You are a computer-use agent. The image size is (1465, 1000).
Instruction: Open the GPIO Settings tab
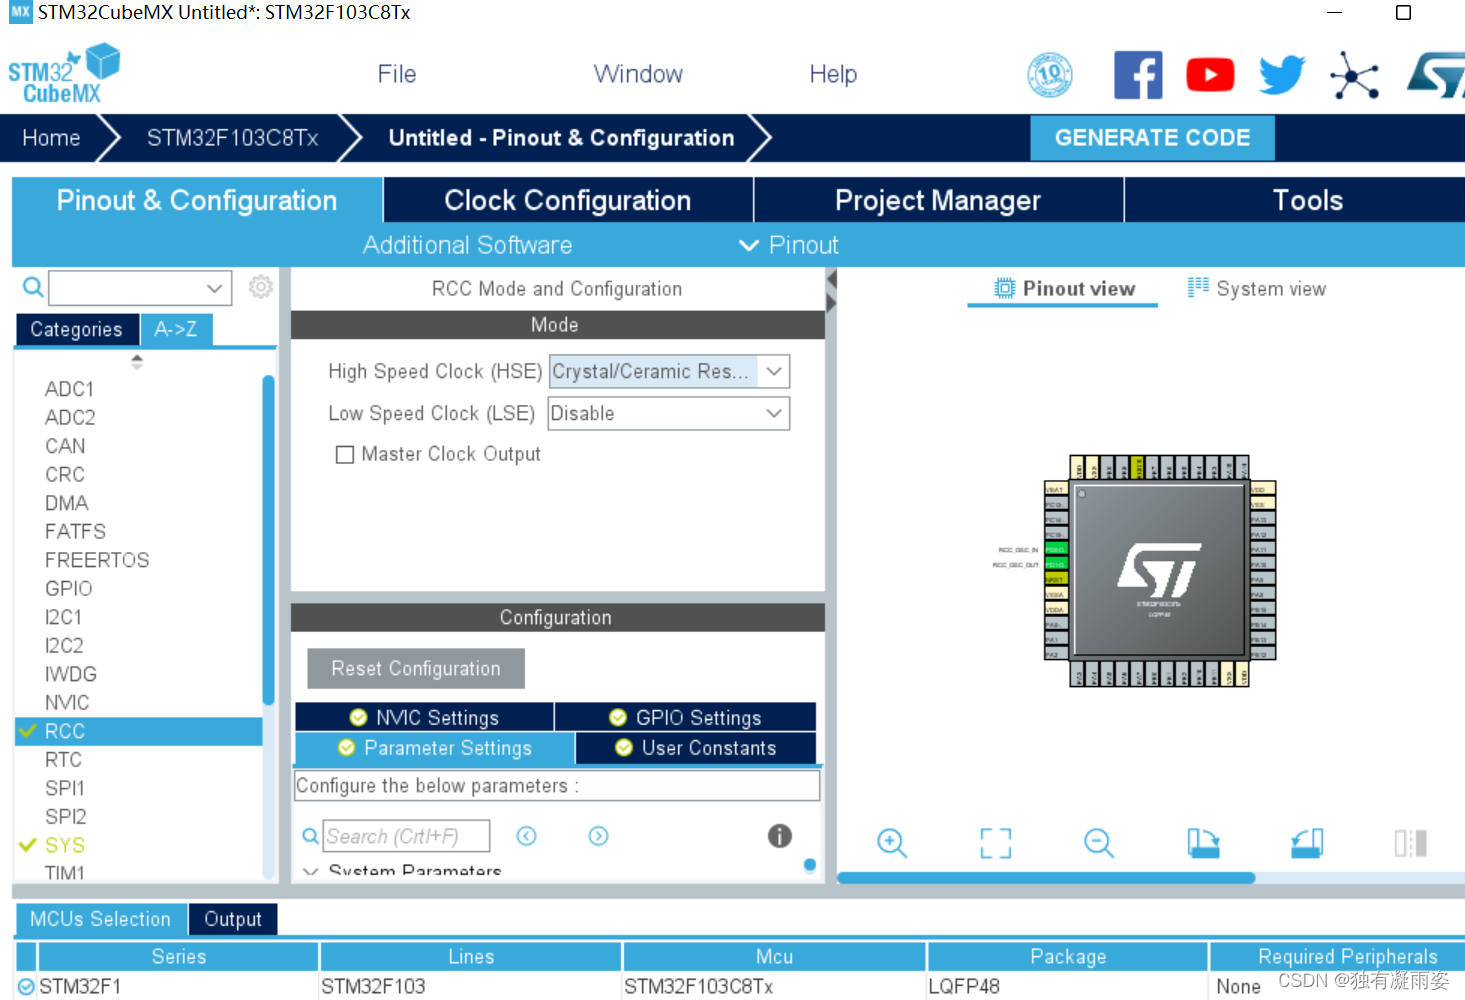click(685, 717)
